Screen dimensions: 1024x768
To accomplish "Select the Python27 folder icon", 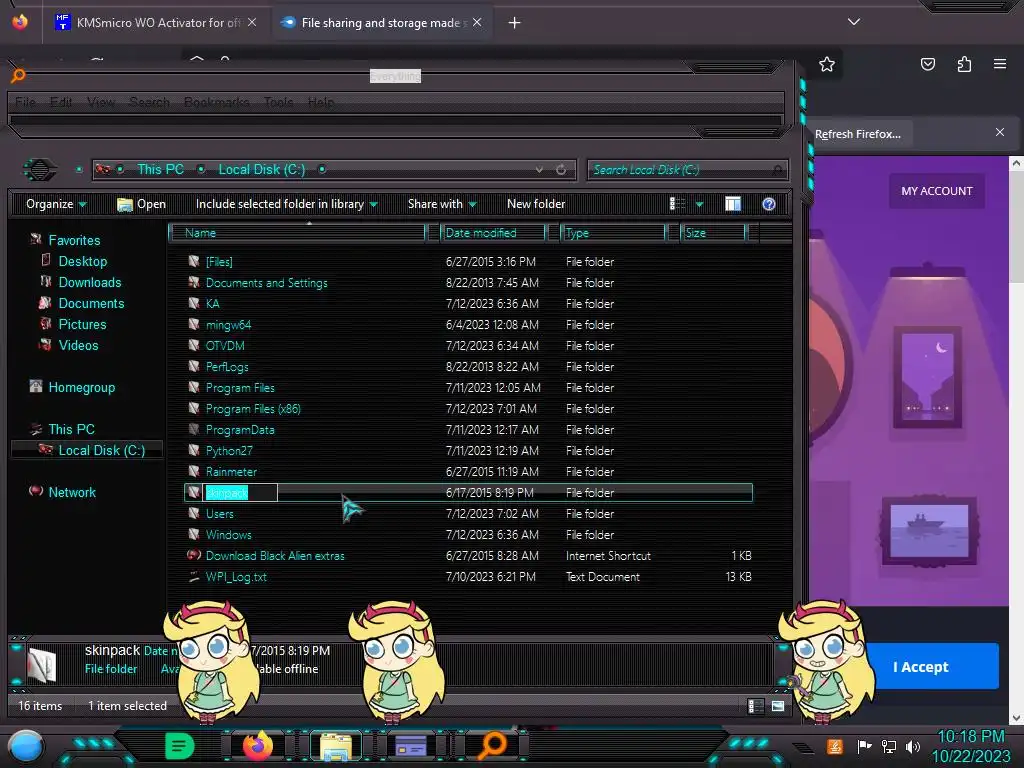I will click(194, 450).
